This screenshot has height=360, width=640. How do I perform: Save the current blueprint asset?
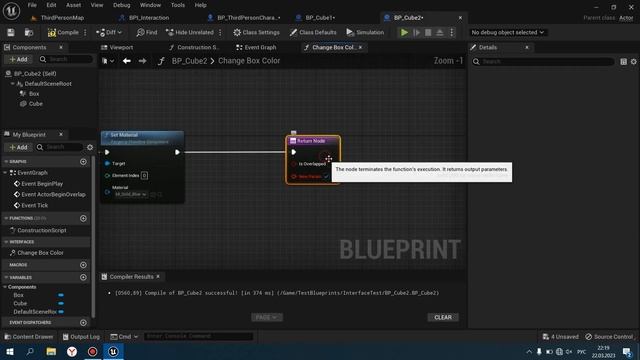(11, 32)
